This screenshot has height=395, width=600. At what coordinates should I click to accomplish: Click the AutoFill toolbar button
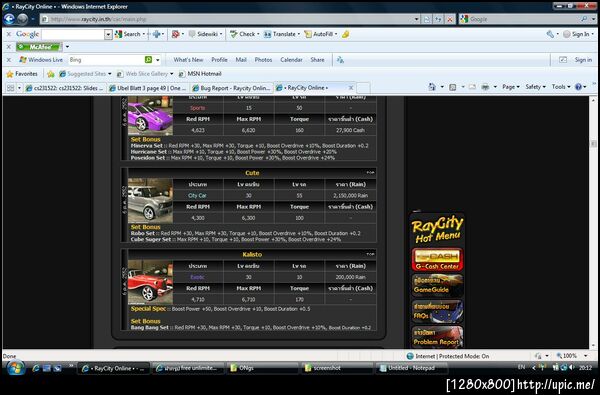[321, 34]
